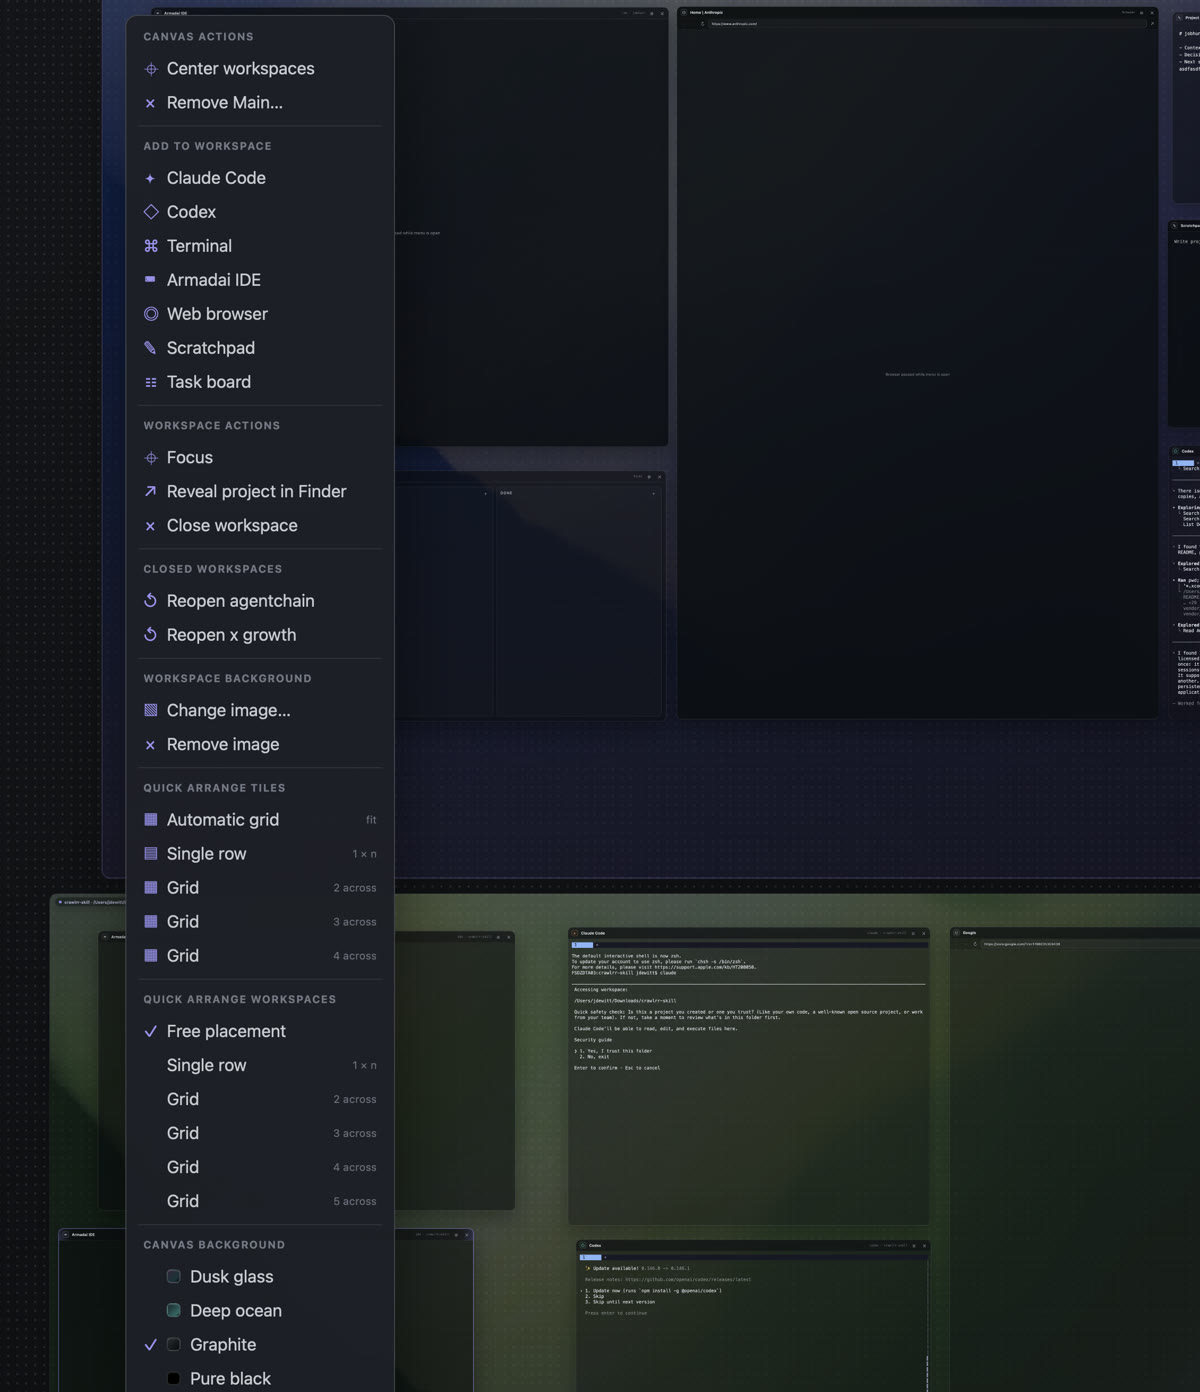Arrange tiles in a Single row
1200x1392 pixels.
click(x=260, y=853)
